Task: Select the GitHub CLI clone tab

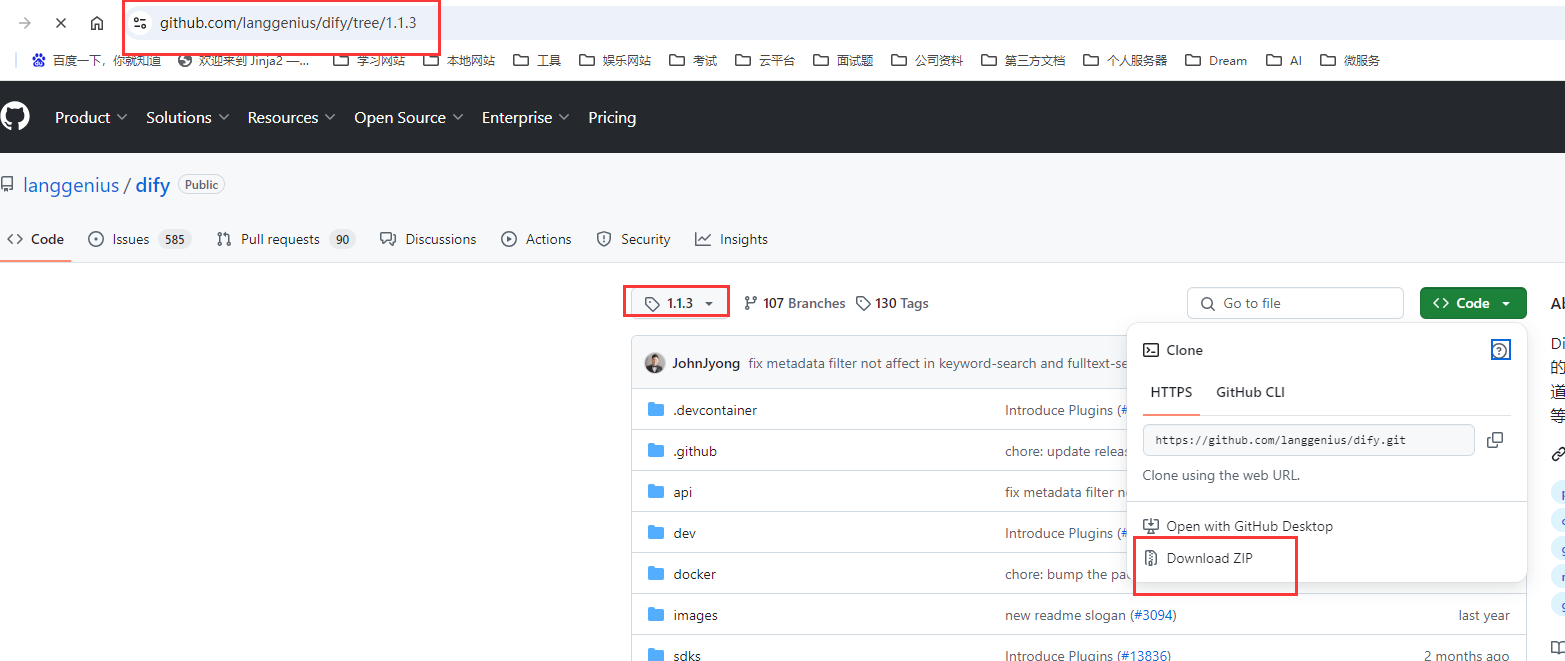Action: click(1250, 392)
